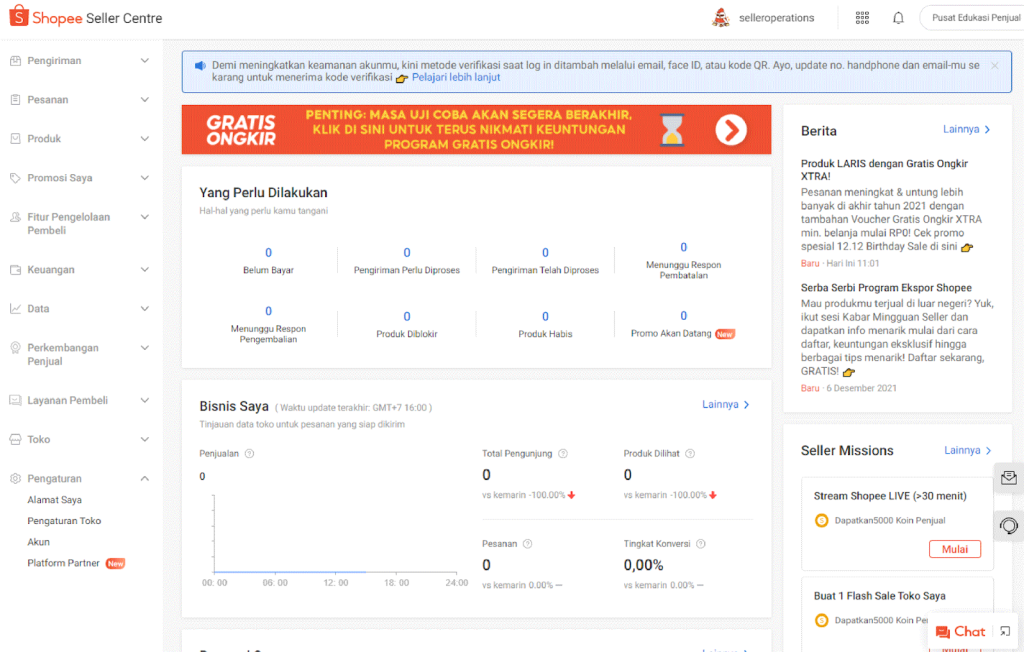Viewport: 1024px width, 652px height.
Task: Open Alamat Saya settings
Action: pyautogui.click(x=54, y=500)
